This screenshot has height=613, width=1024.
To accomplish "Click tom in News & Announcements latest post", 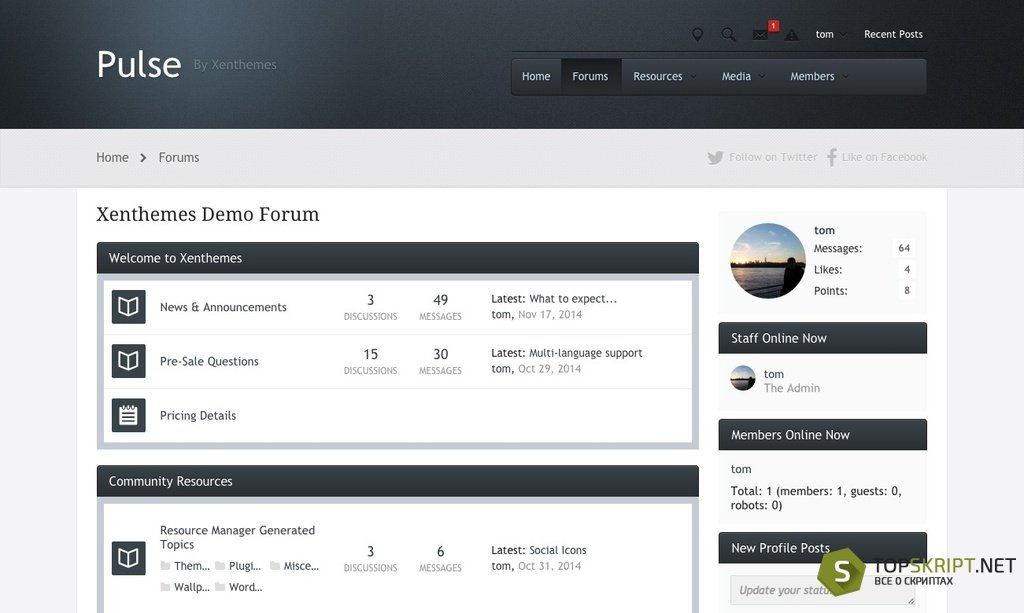I will click(501, 315).
